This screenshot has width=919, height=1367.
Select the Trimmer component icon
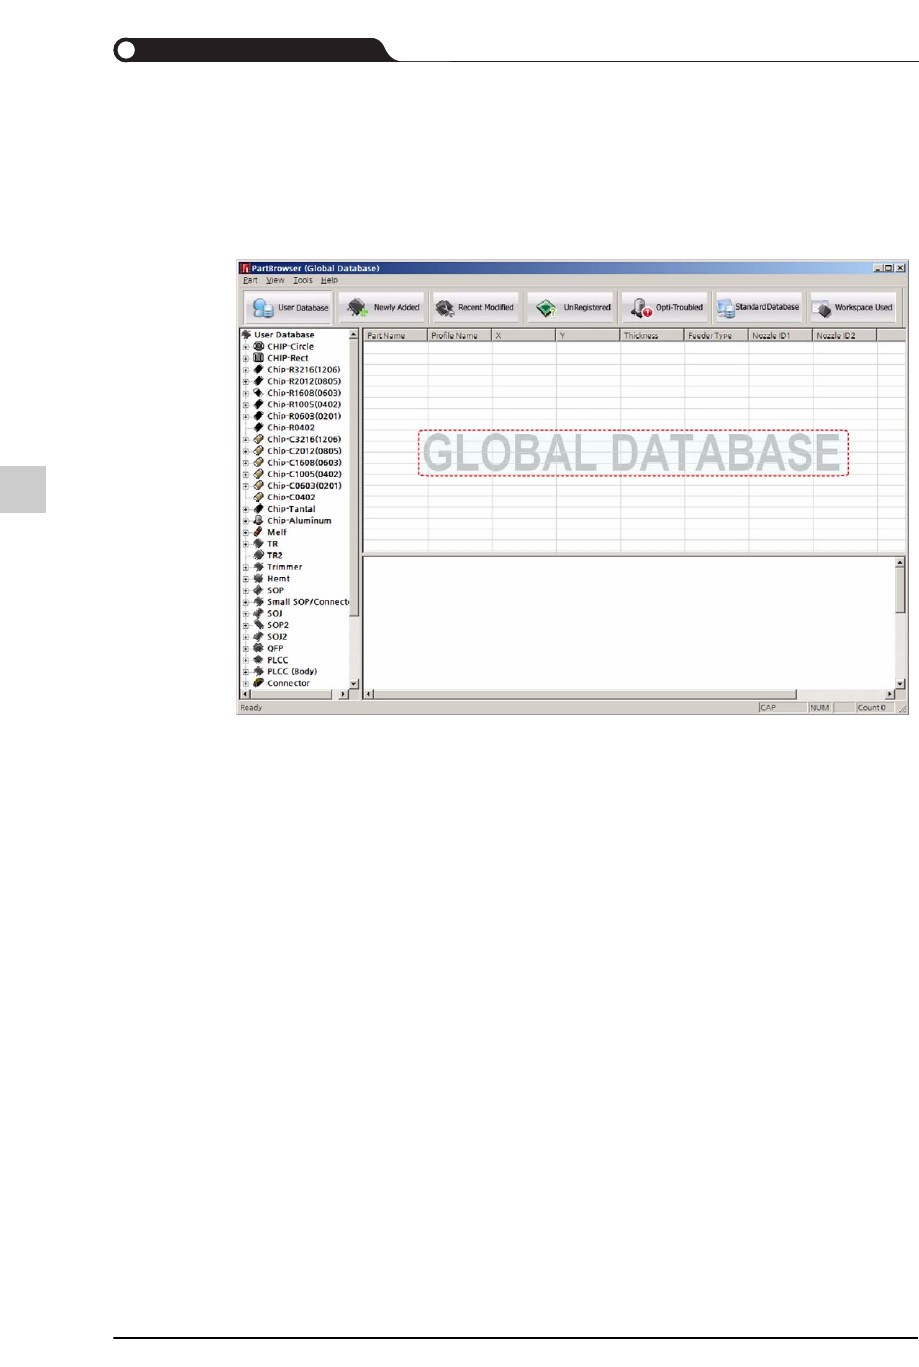[x=259, y=567]
